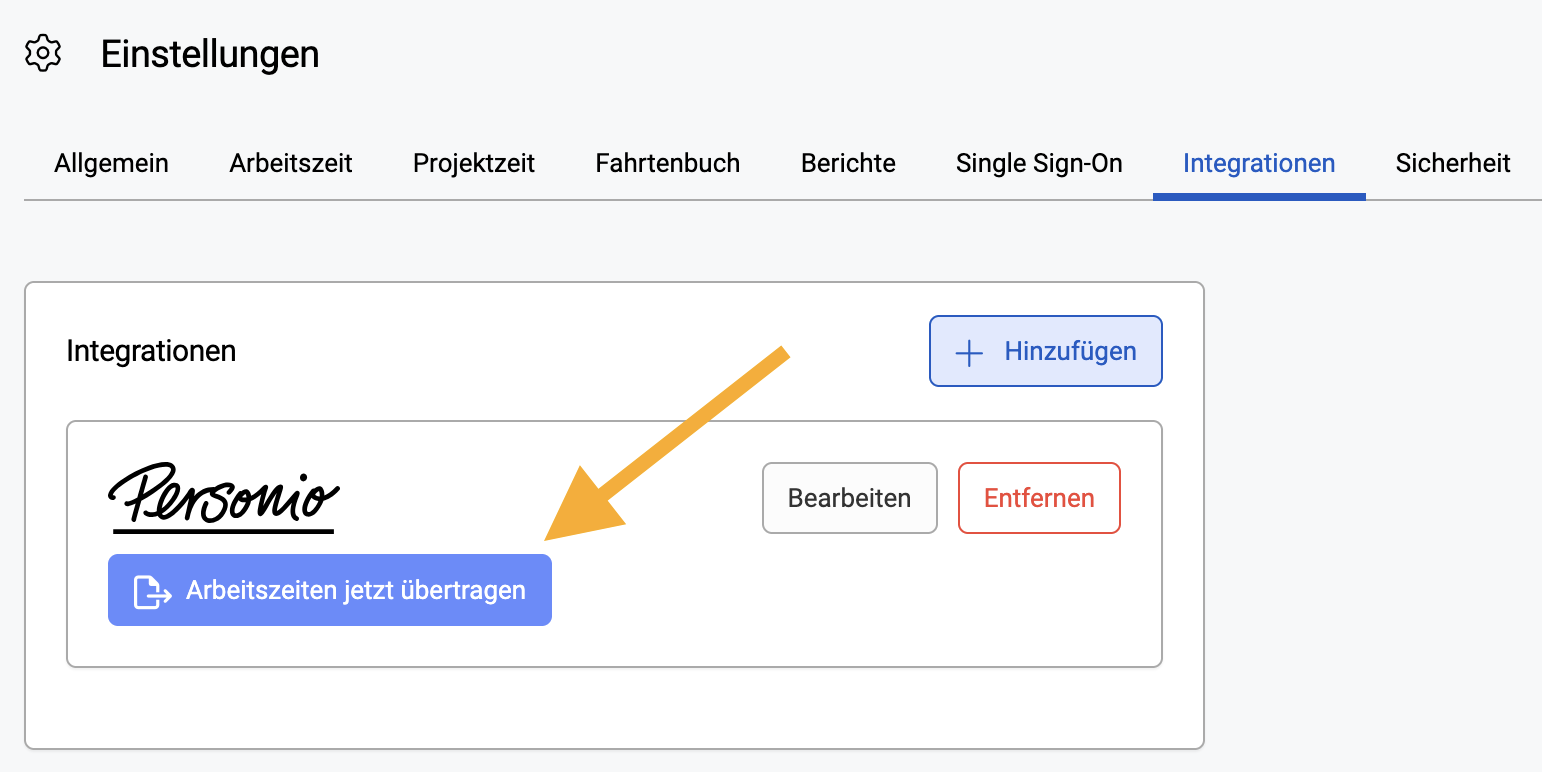Click the settings gear icon
The image size is (1542, 772).
(x=43, y=53)
